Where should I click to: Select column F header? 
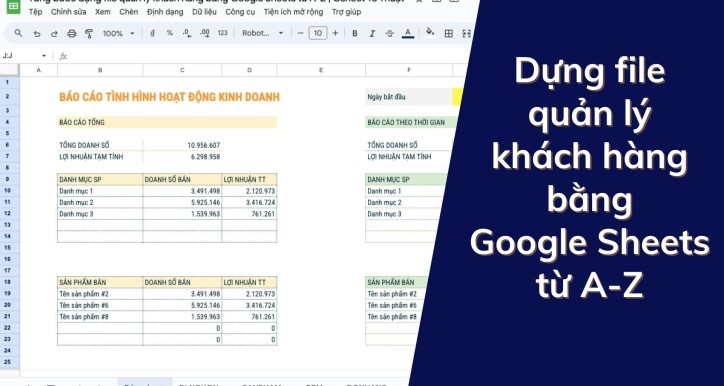tap(409, 70)
